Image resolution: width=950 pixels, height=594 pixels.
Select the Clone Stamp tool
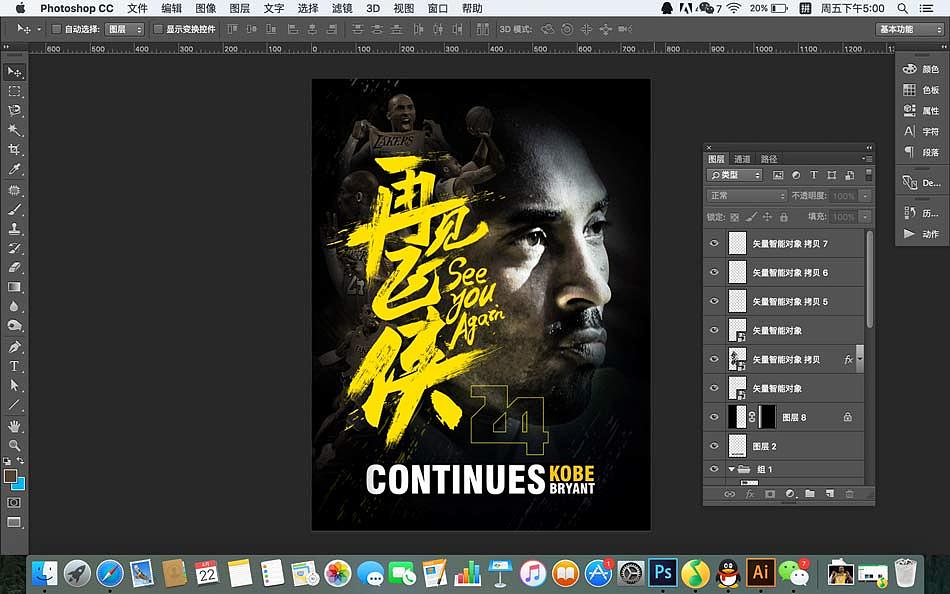tap(15, 229)
